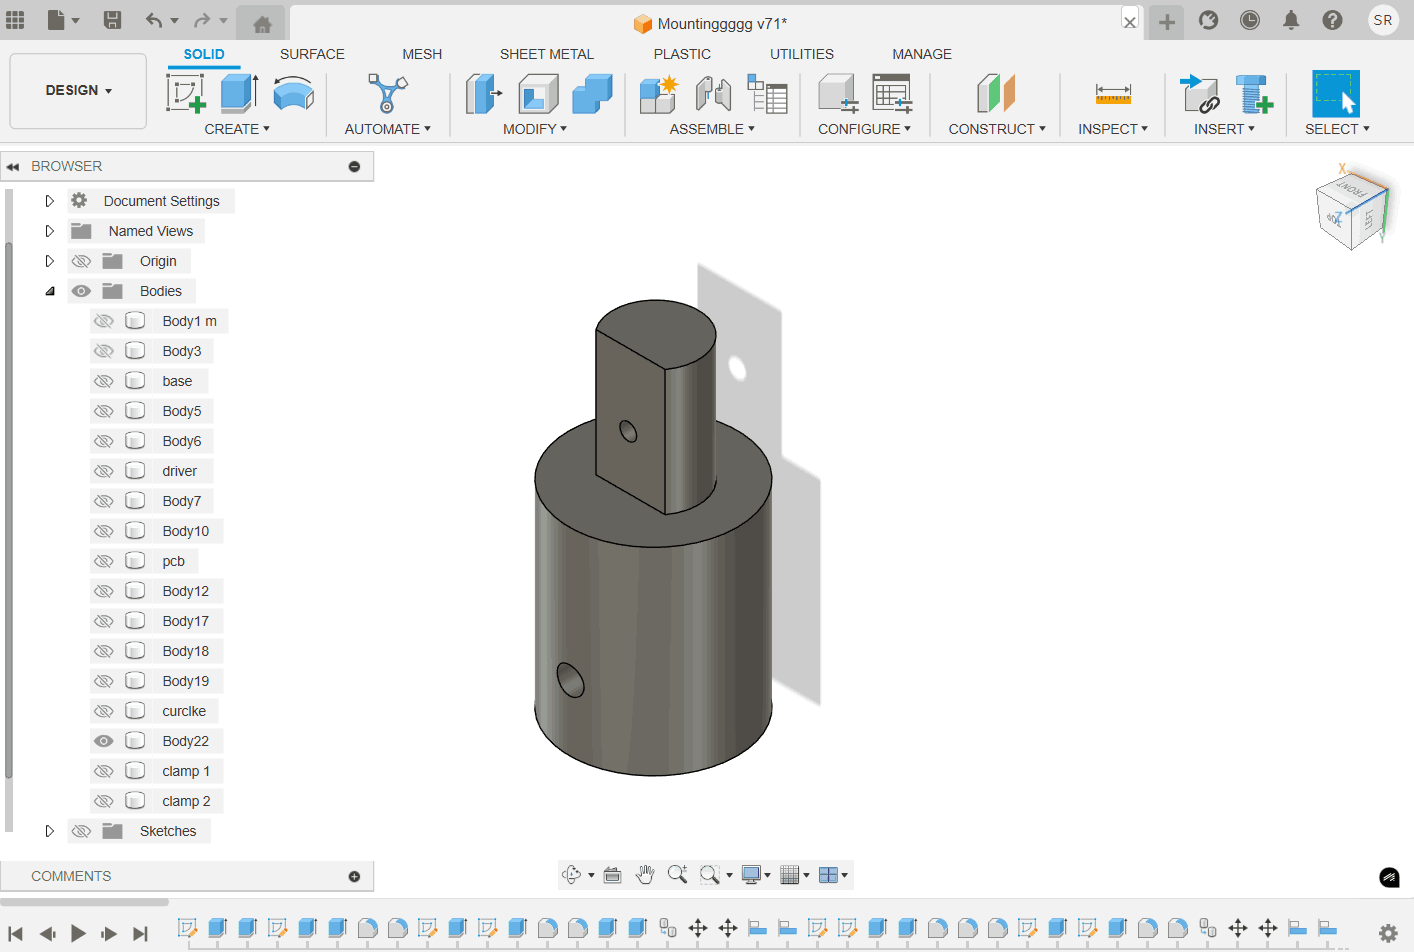Image resolution: width=1414 pixels, height=952 pixels.
Task: Activate the Shell tool icon
Action: (x=538, y=94)
